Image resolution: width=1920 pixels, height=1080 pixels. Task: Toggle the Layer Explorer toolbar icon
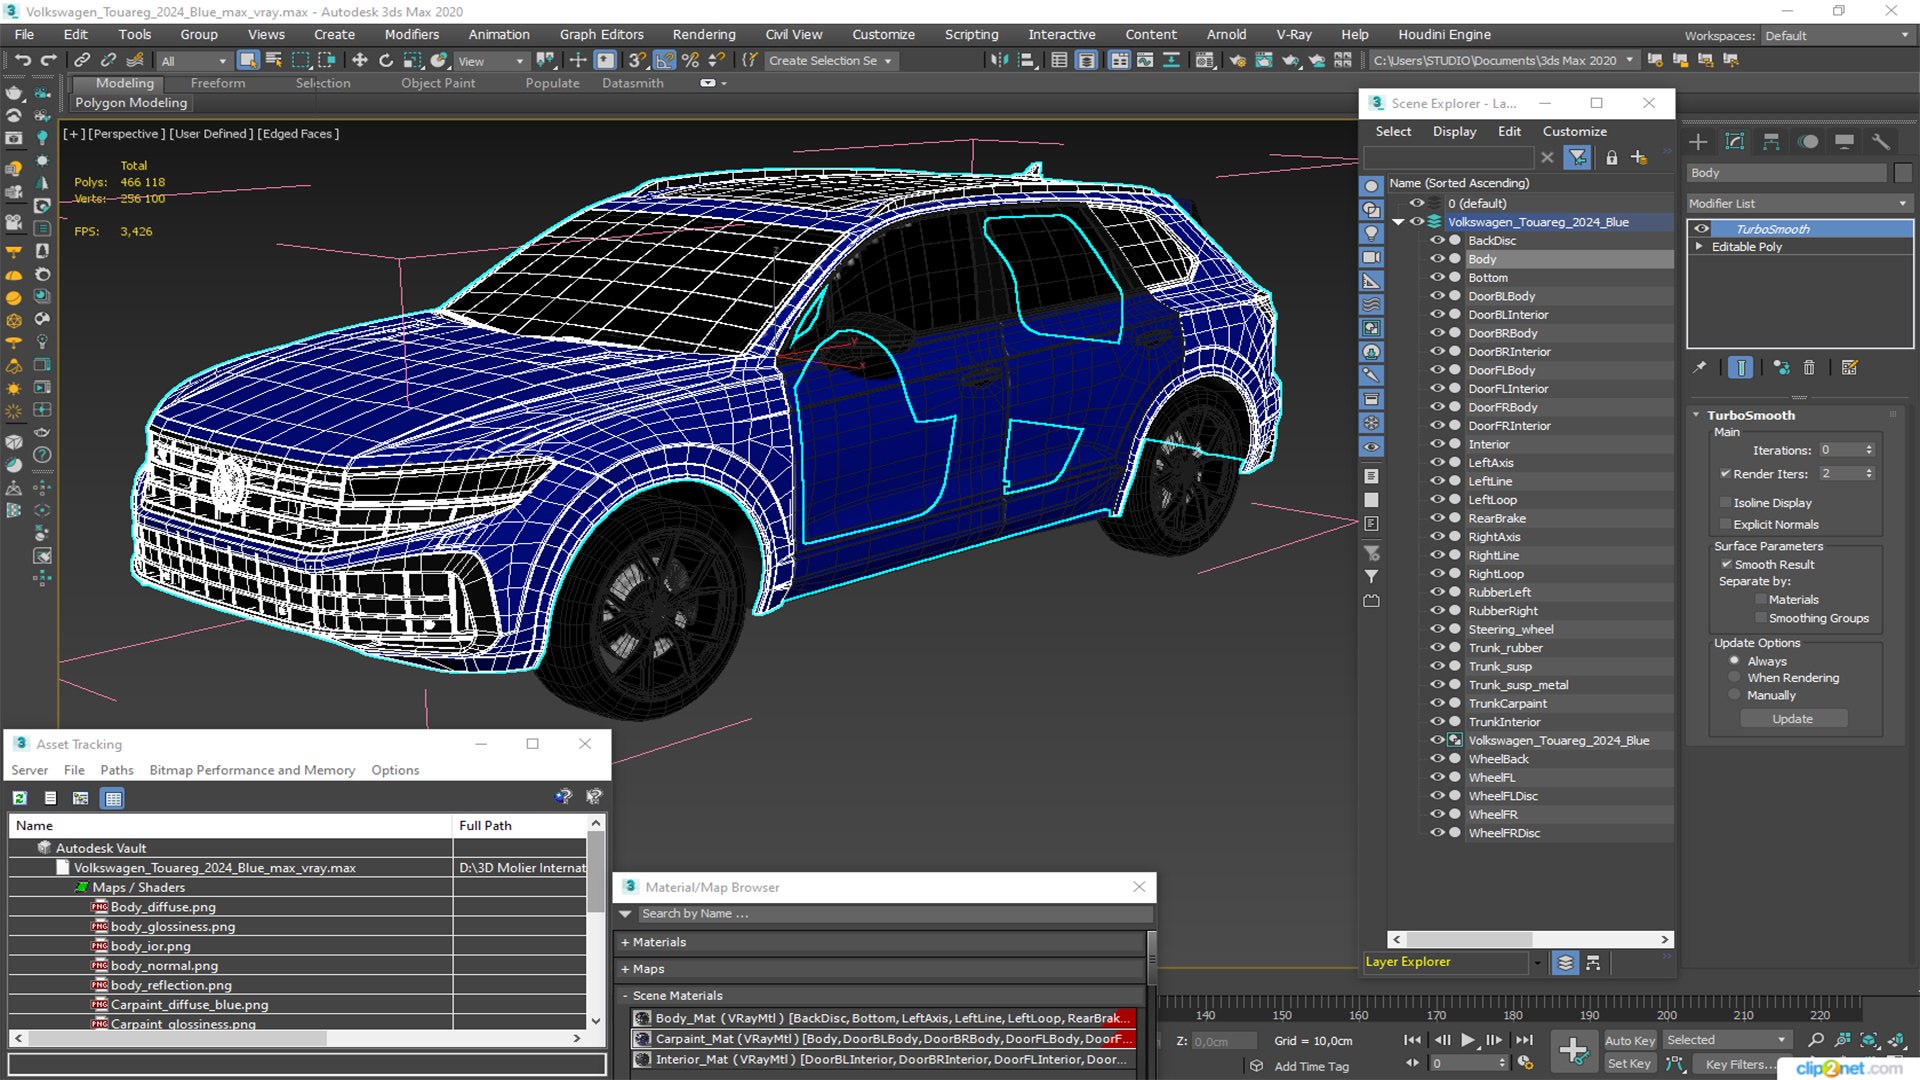coord(1086,61)
